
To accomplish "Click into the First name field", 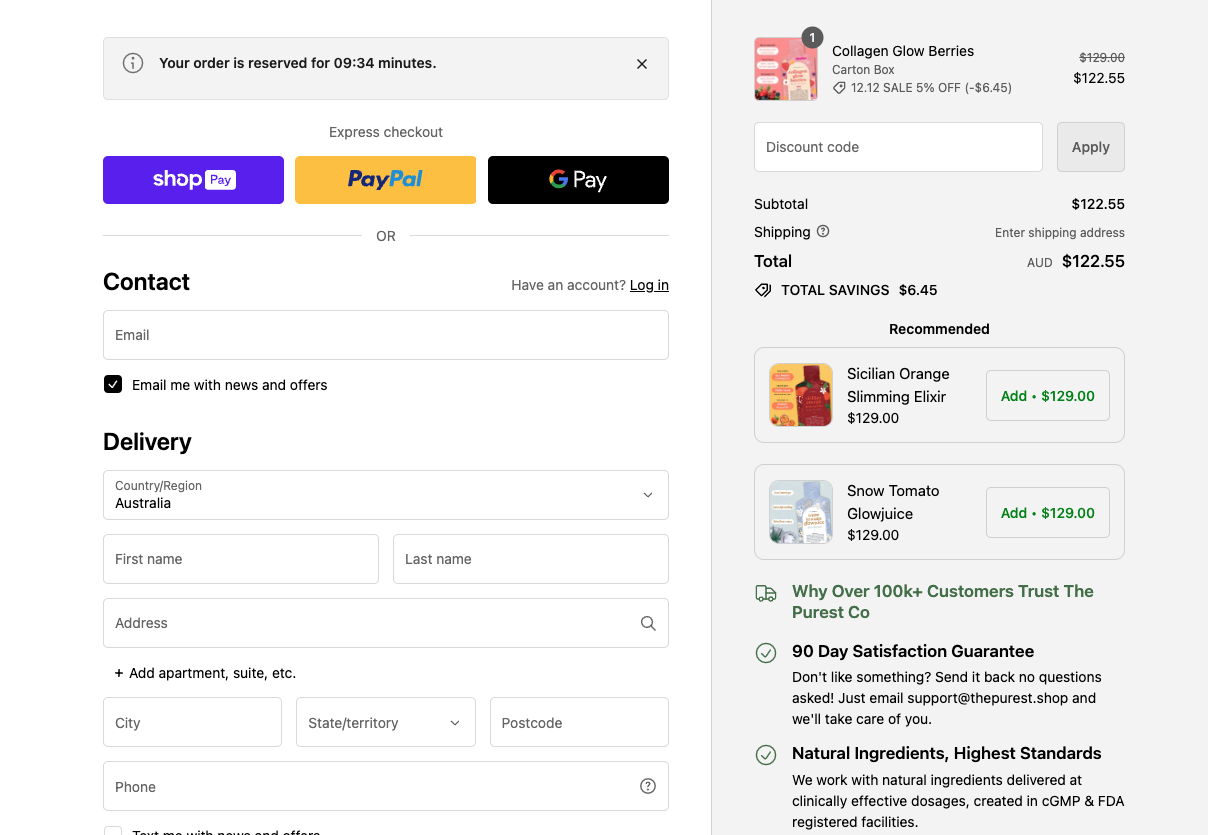I will tap(241, 559).
